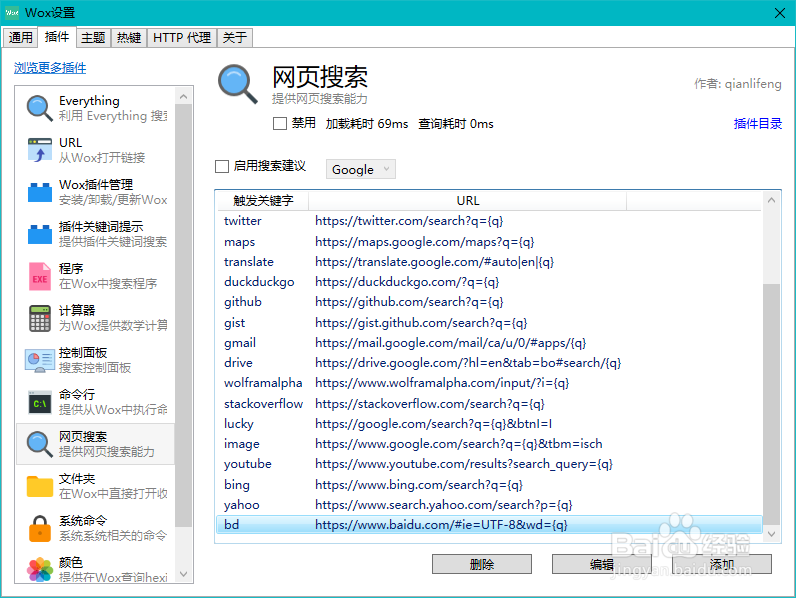Click the URL table scroll down arrow
796x598 pixels.
(x=771, y=534)
